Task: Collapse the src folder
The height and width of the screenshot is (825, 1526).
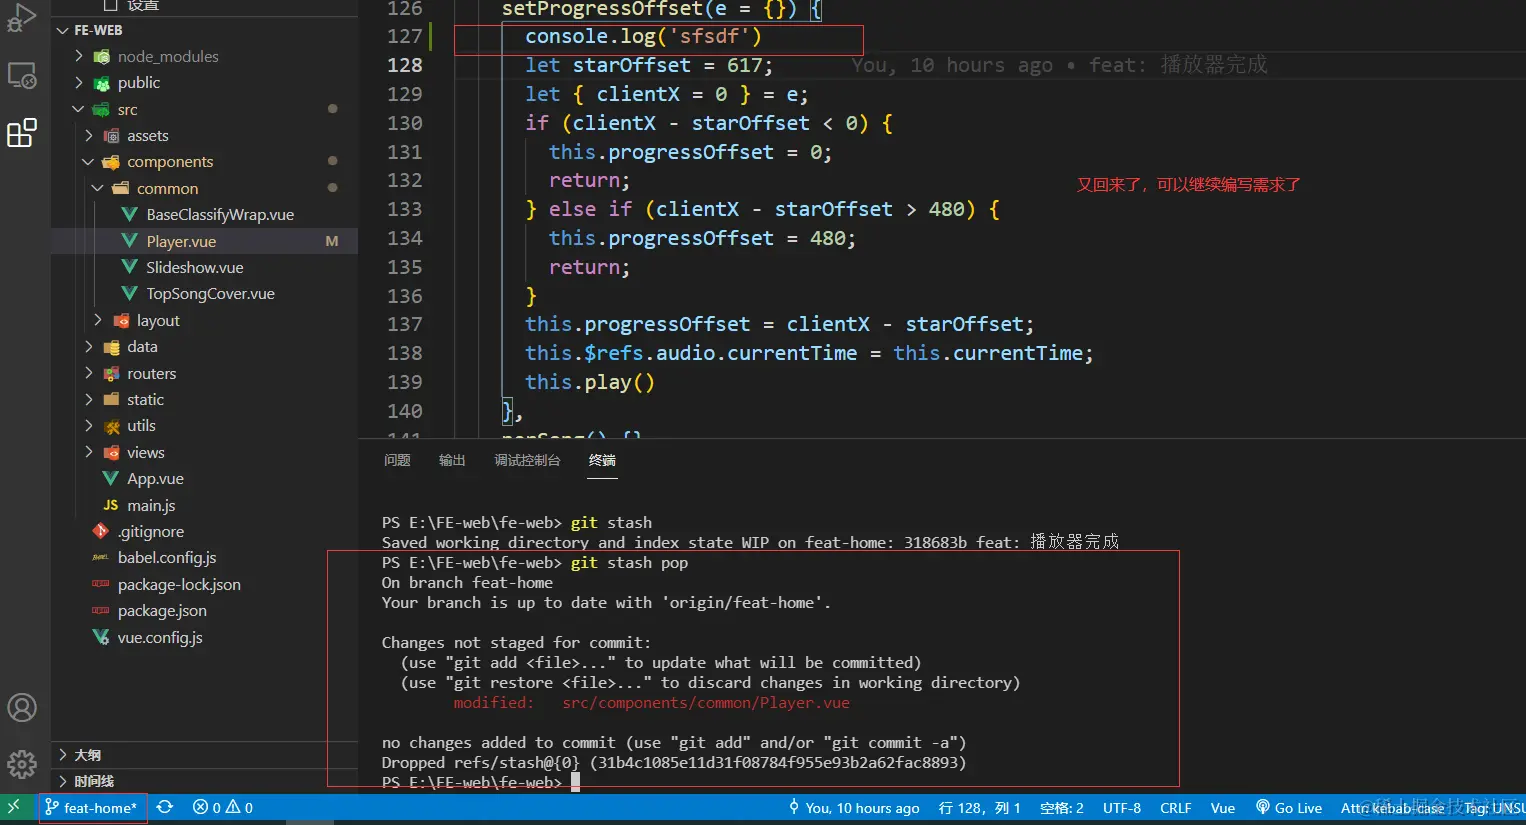Action: coord(79,109)
